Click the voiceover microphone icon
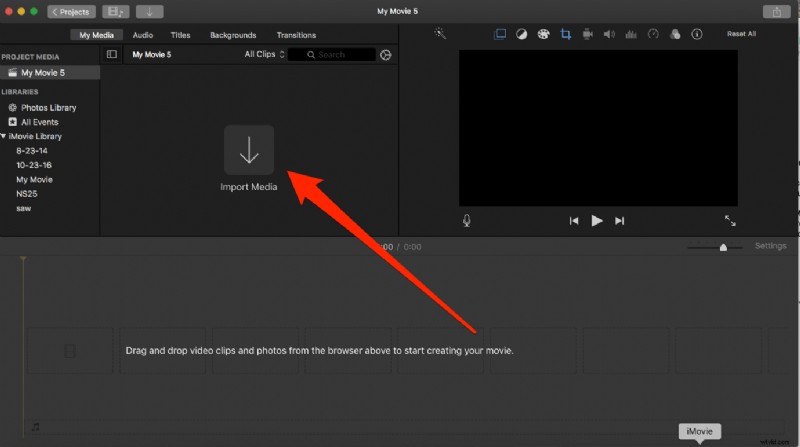The image size is (800, 447). pyautogui.click(x=466, y=220)
